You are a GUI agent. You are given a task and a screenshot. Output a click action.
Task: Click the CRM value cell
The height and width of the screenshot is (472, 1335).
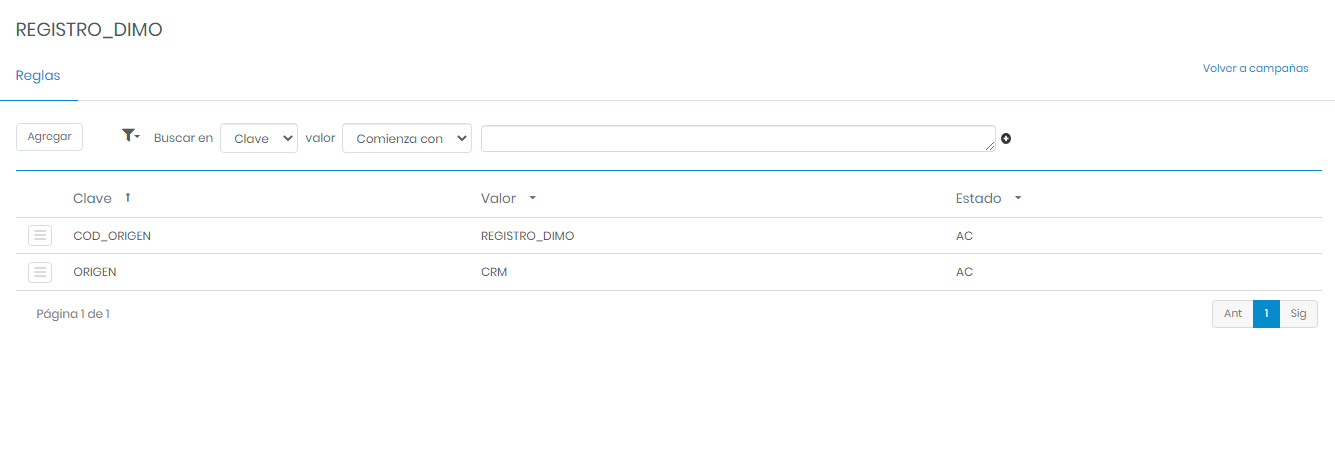[494, 272]
